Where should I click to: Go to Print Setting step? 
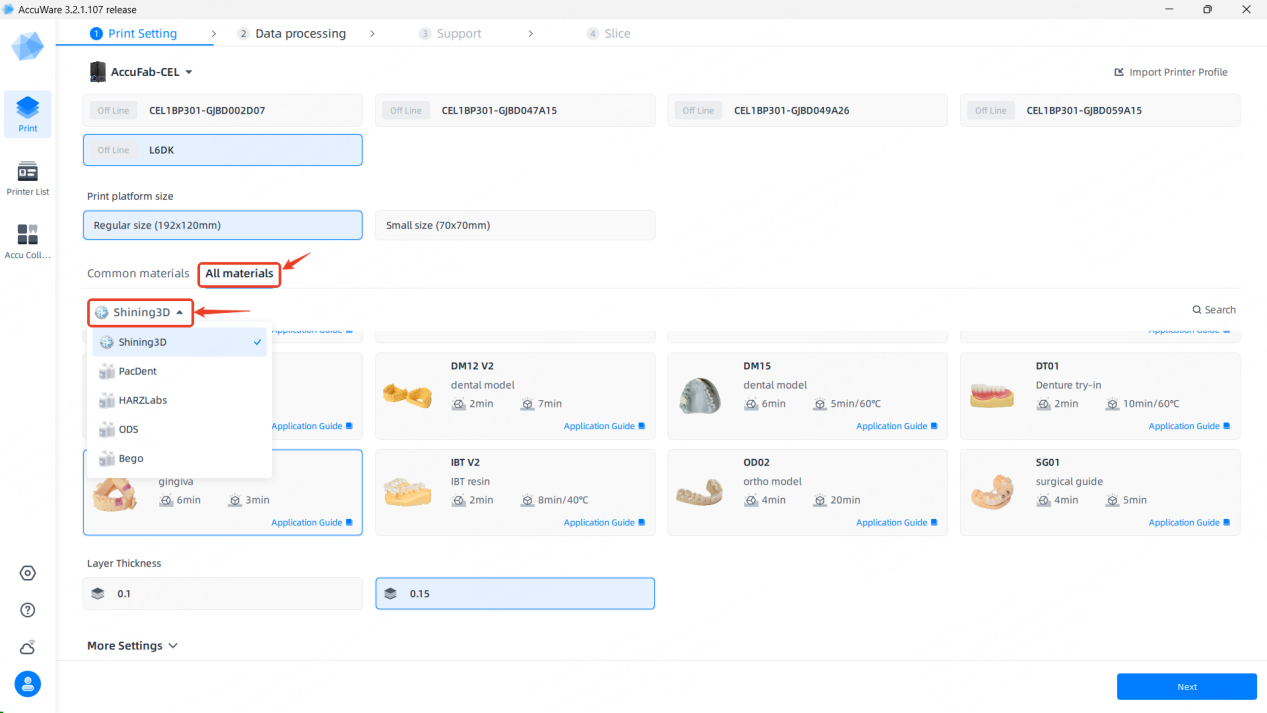[133, 33]
